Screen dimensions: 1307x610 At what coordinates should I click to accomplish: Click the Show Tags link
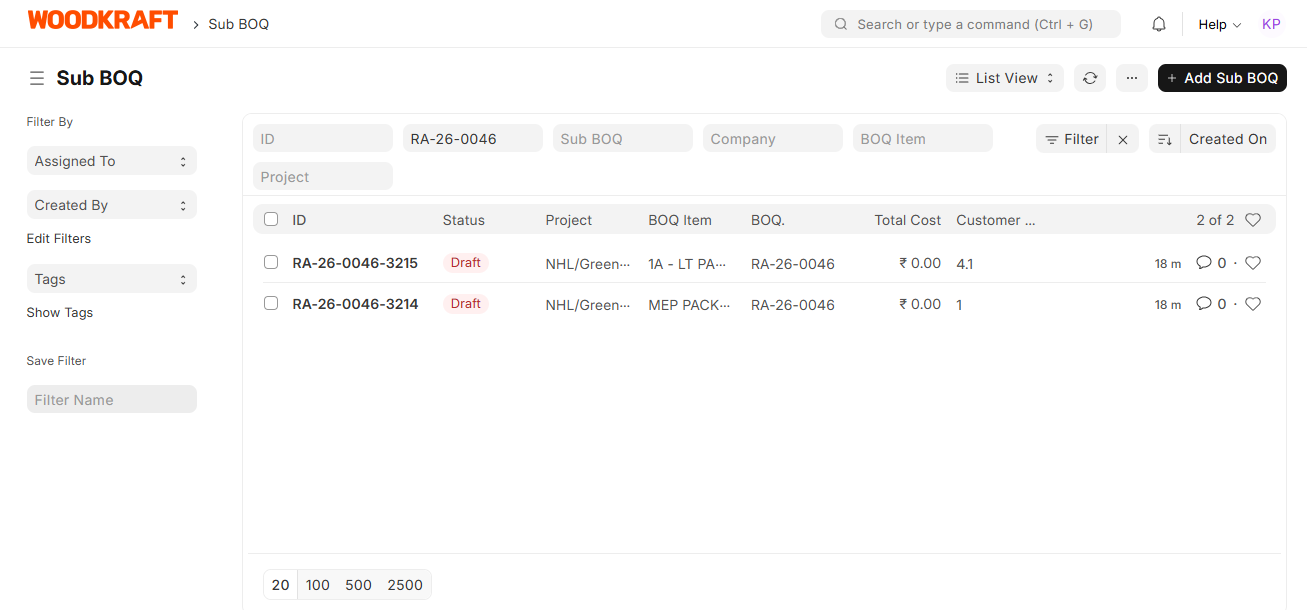click(60, 313)
